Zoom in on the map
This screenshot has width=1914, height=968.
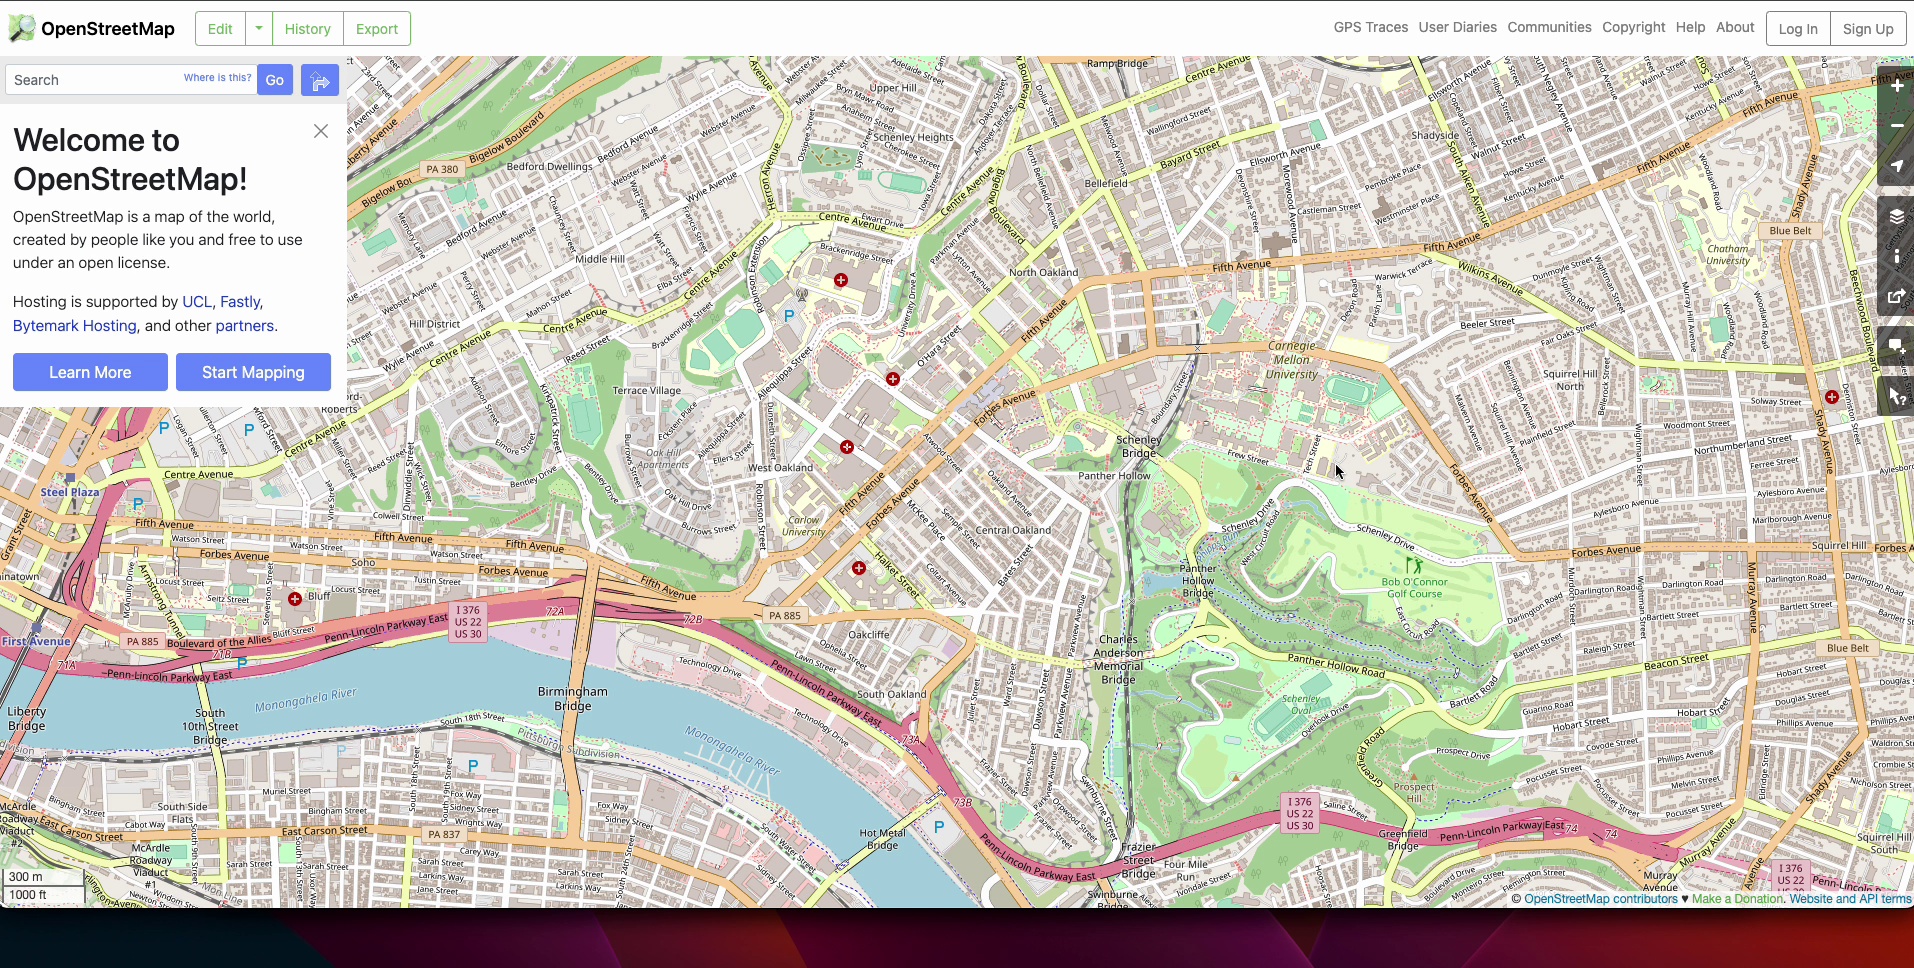click(1896, 86)
